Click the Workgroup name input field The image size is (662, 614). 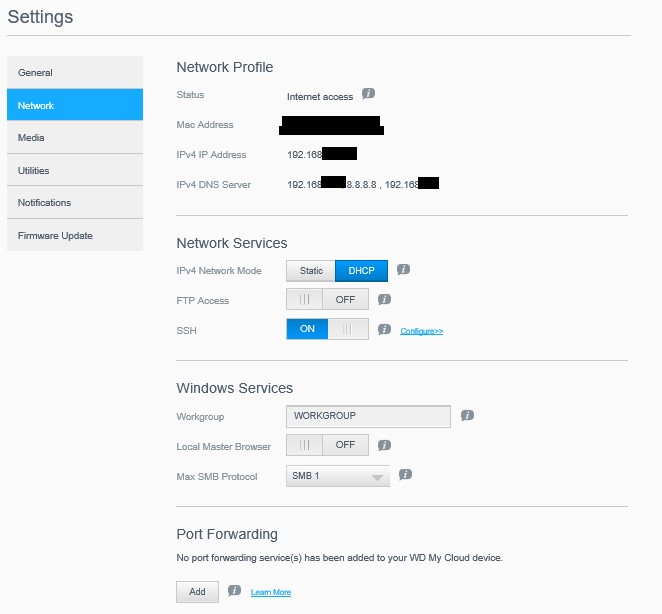pyautogui.click(x=368, y=416)
